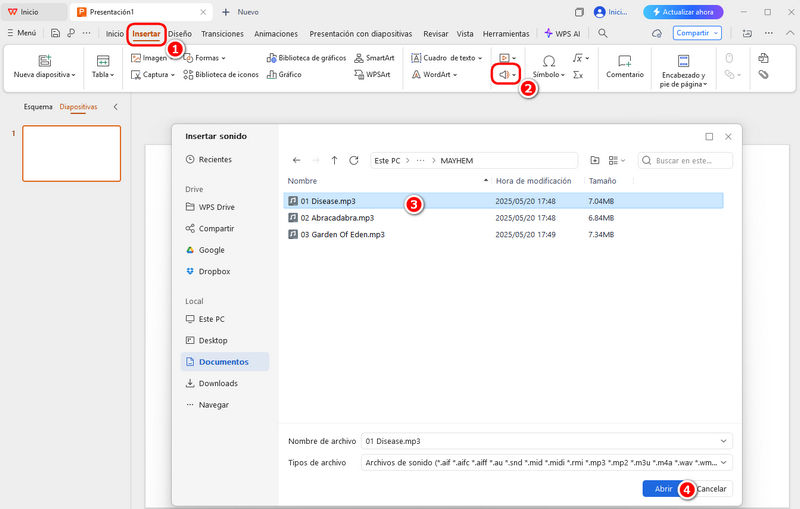Open Biblioteca de iconos
Image resolution: width=800 pixels, height=509 pixels.
tap(221, 74)
